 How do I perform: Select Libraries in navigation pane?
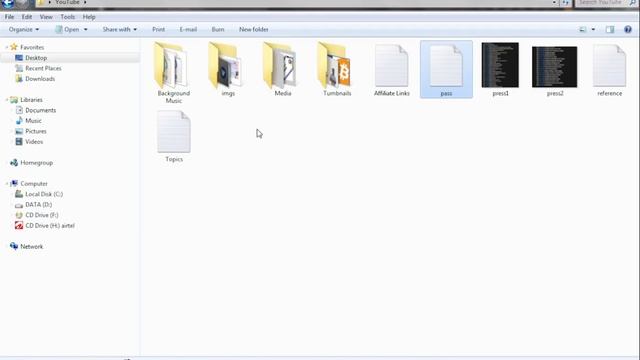coord(31,100)
